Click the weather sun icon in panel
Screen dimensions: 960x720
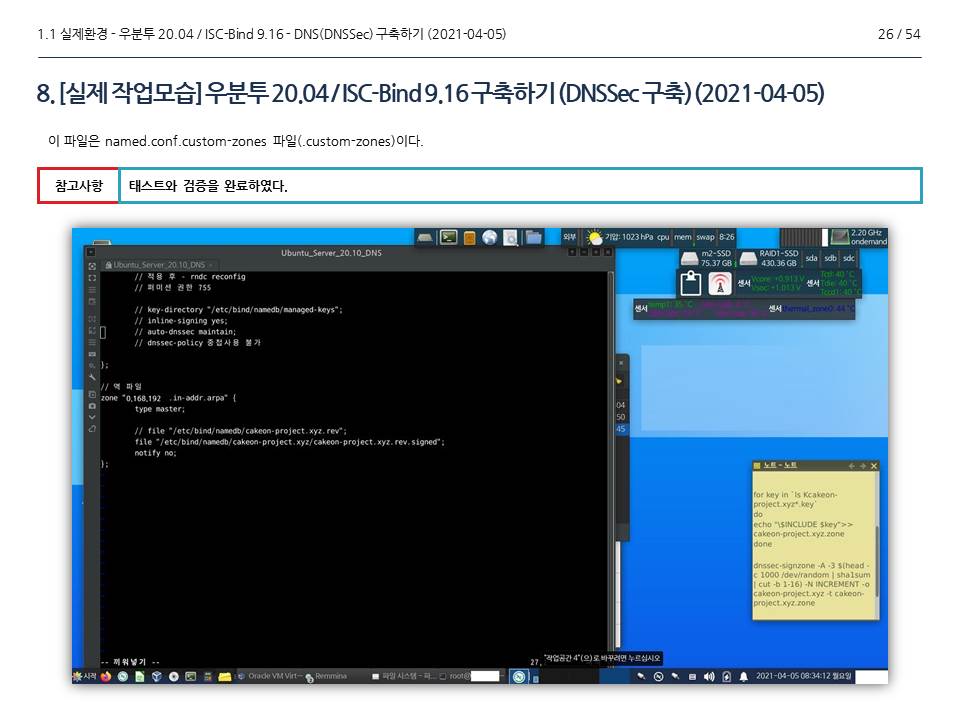pos(594,237)
